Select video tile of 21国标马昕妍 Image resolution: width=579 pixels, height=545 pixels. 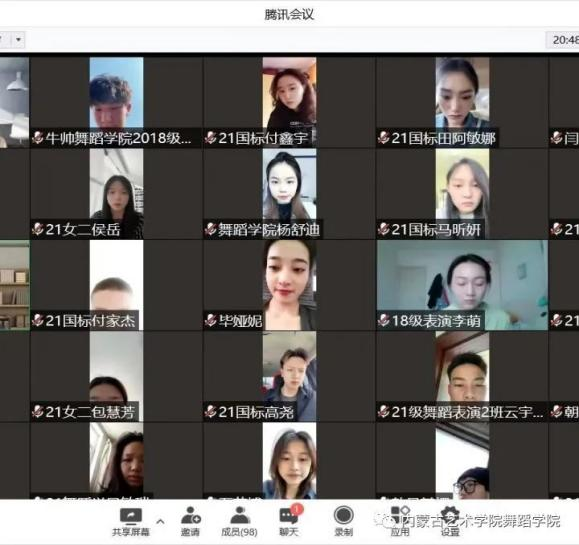462,194
